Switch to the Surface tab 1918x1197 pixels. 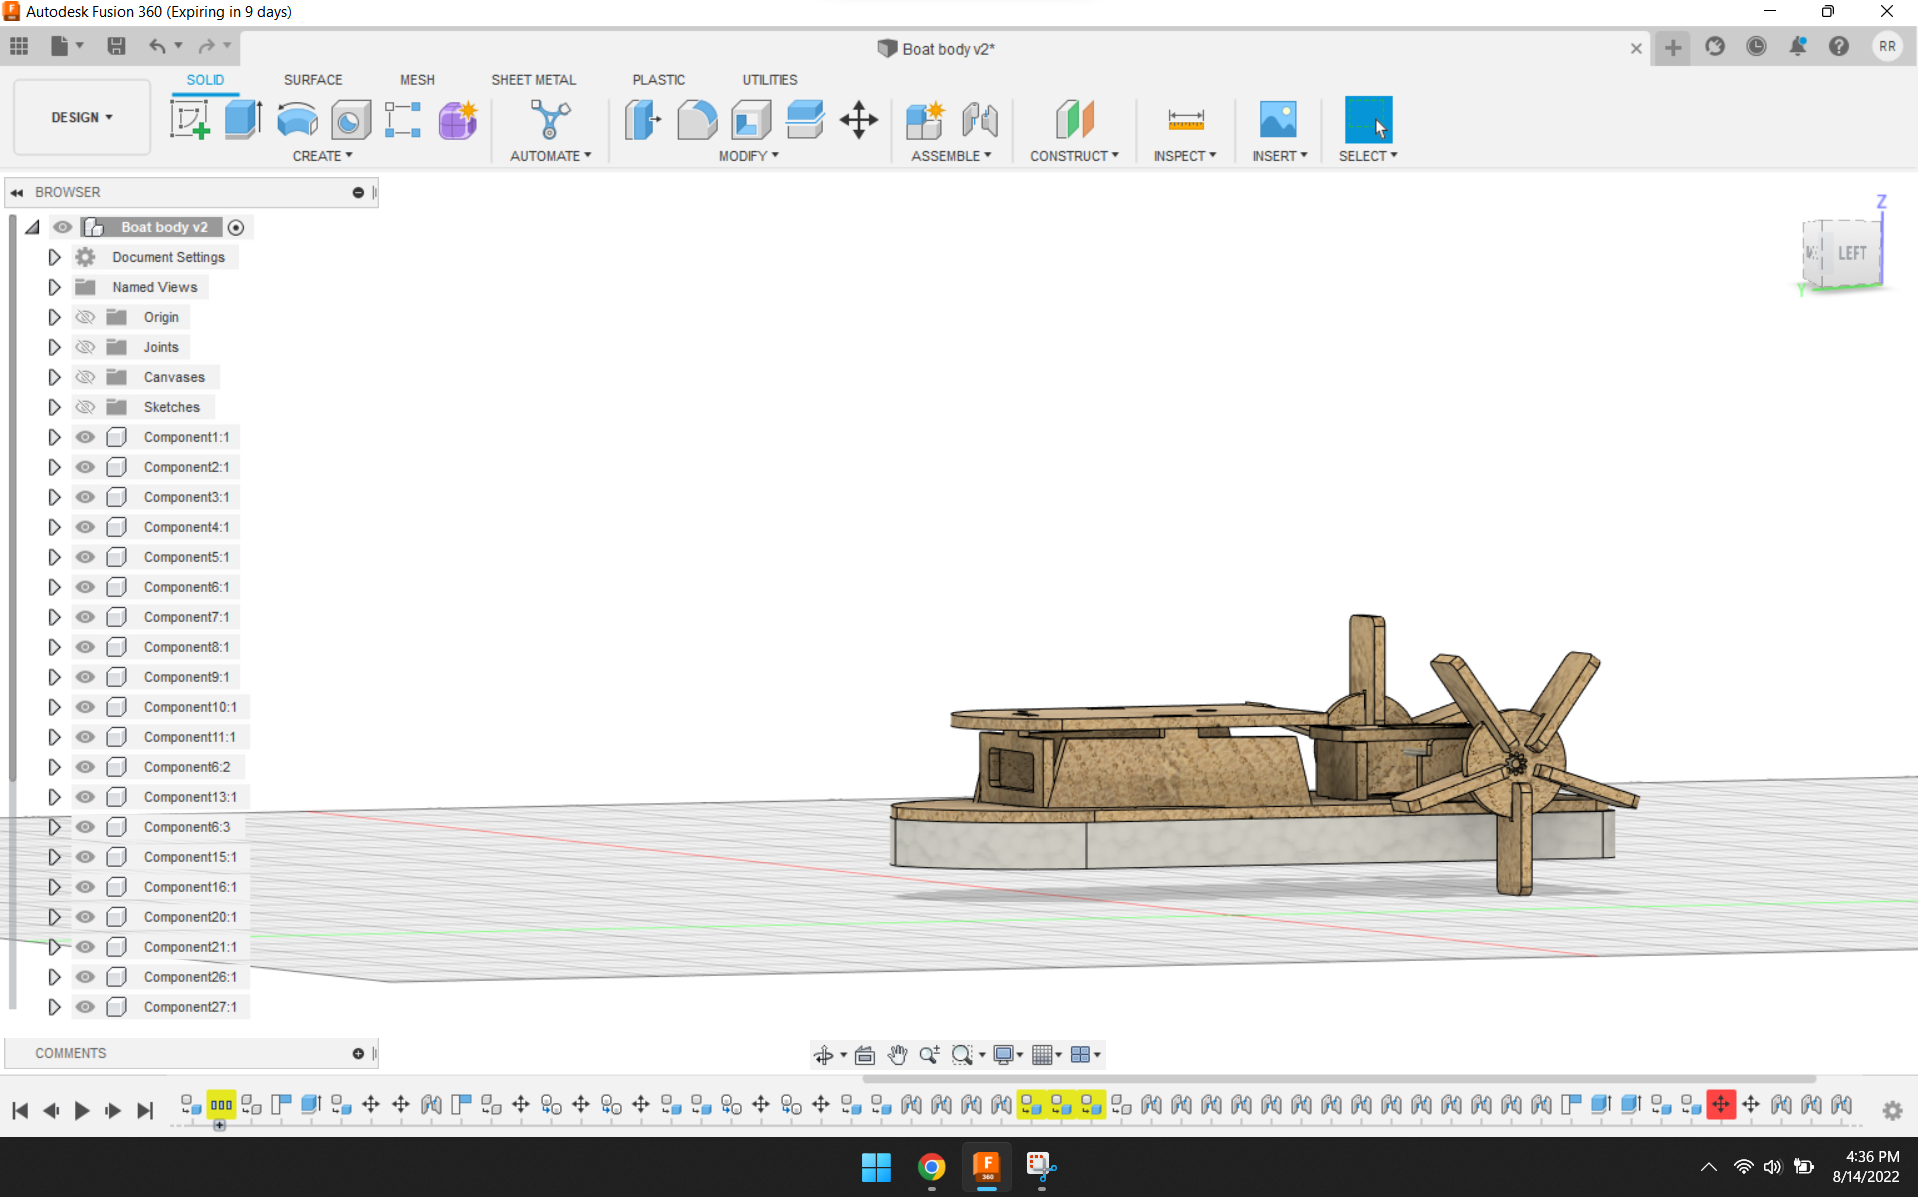pos(313,79)
